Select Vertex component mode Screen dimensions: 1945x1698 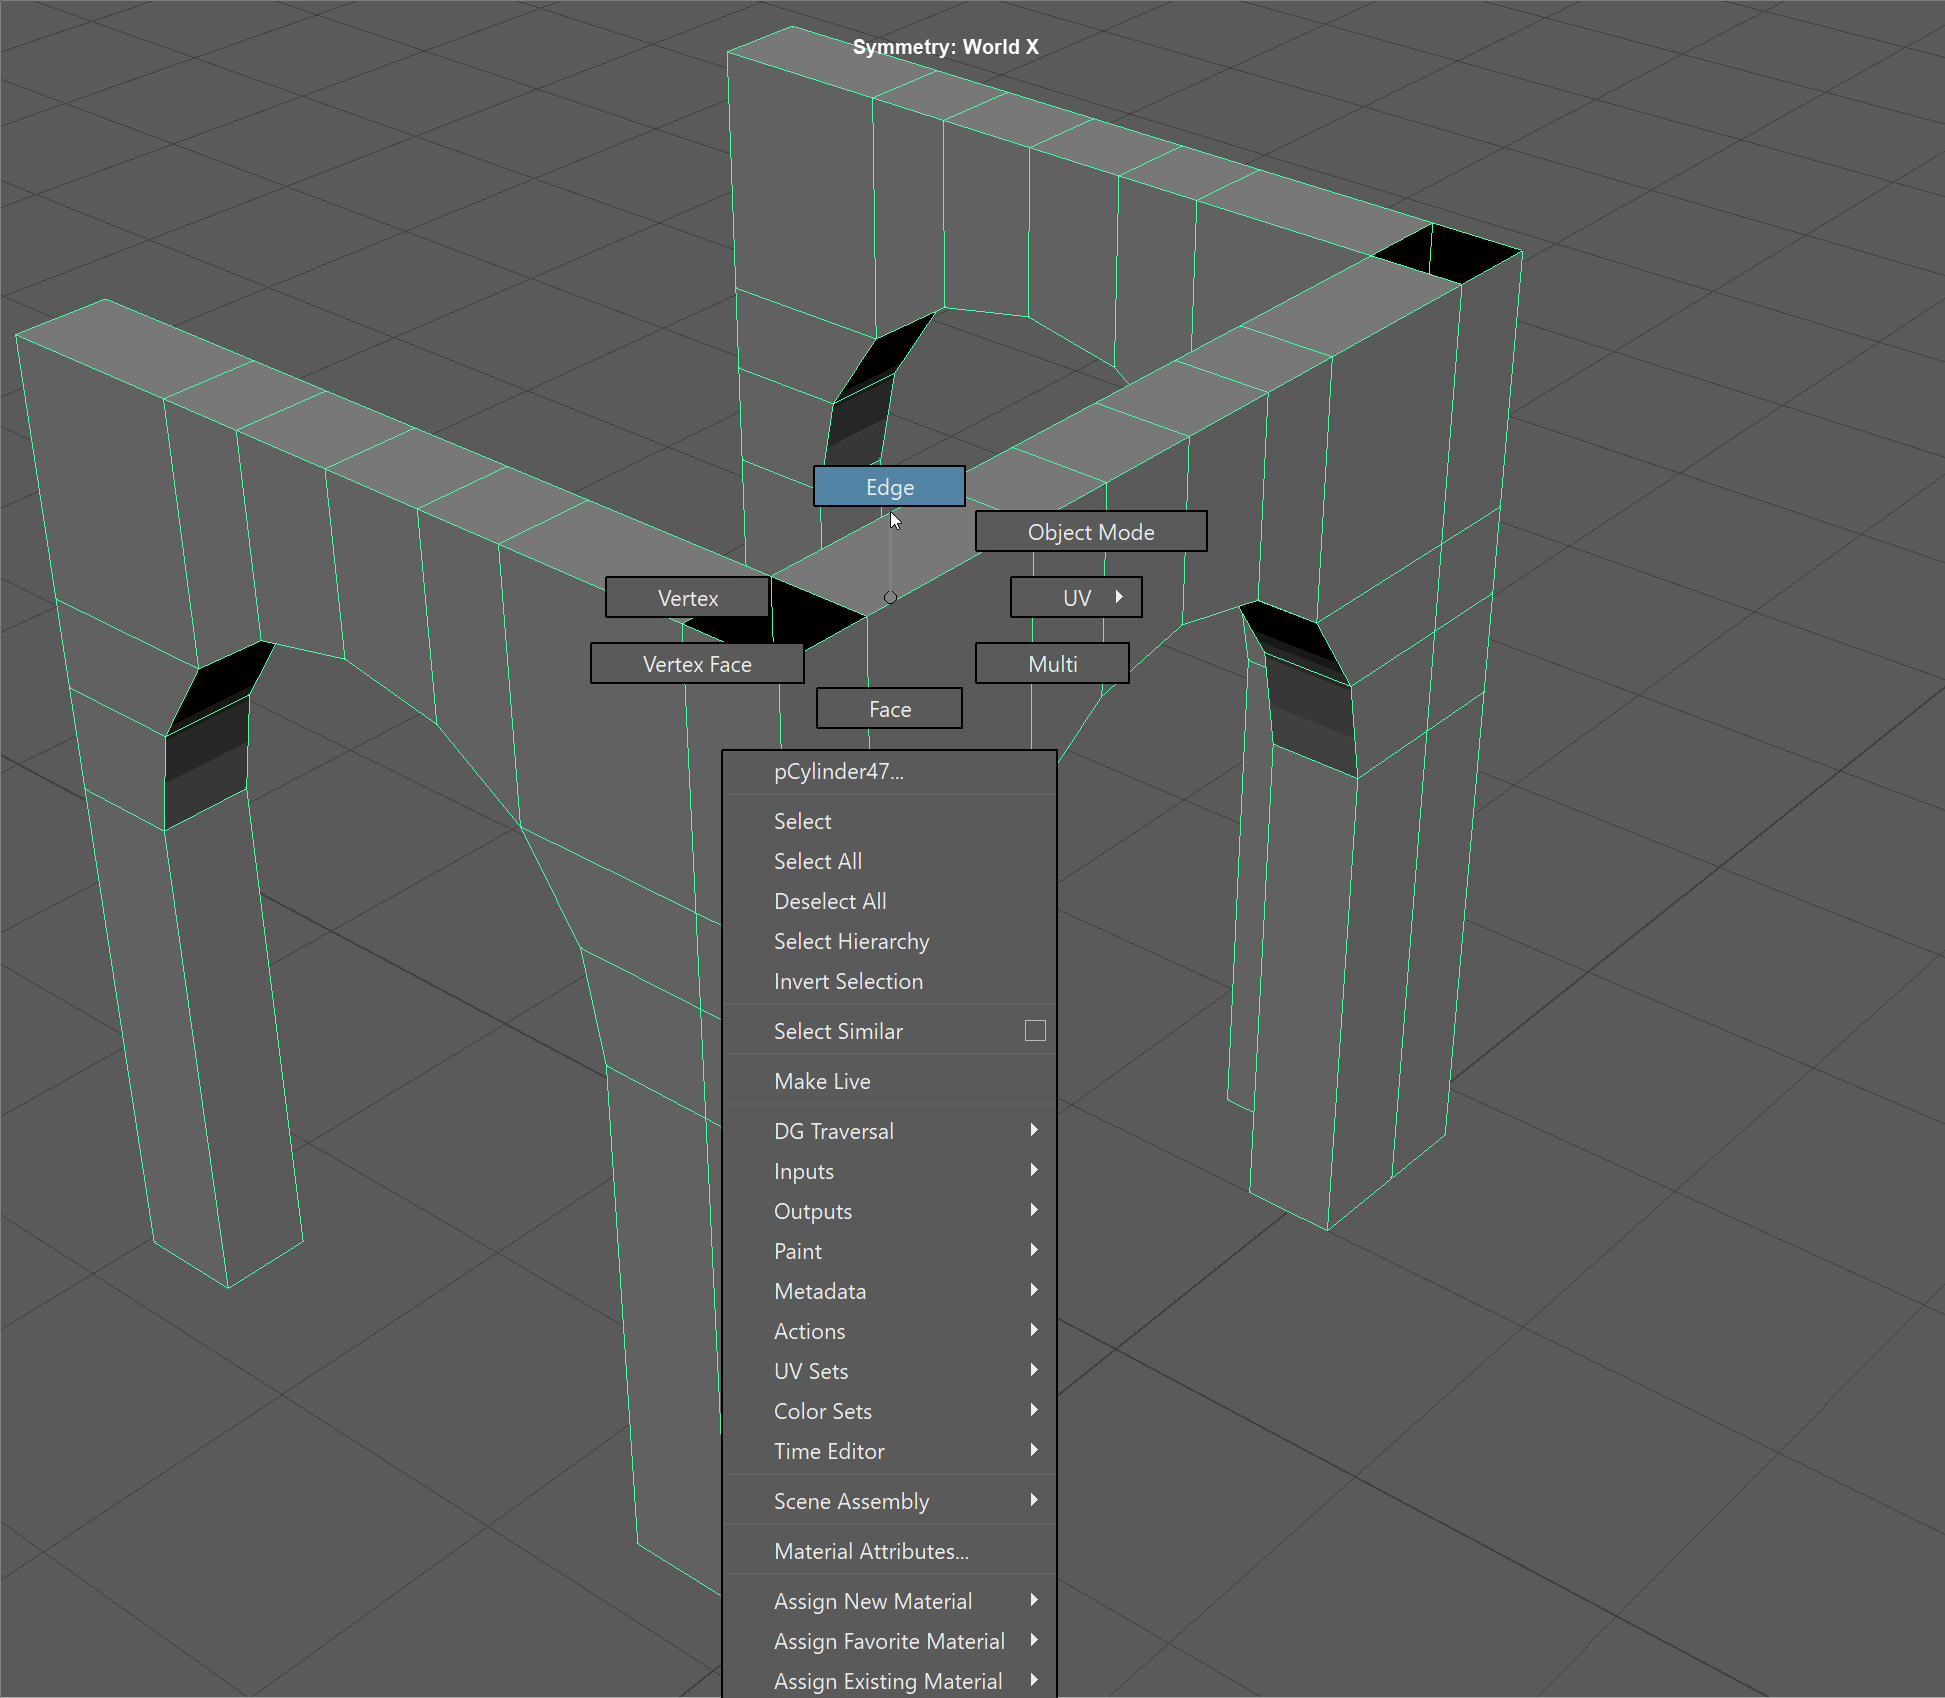click(687, 598)
